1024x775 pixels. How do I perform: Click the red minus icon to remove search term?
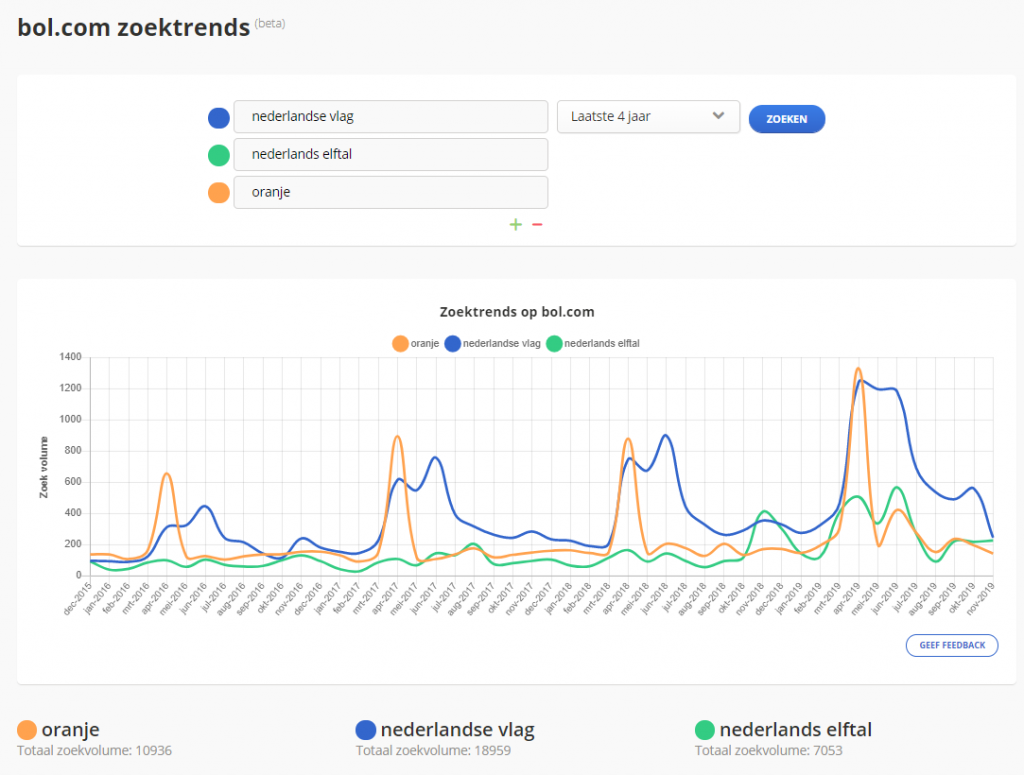point(537,225)
